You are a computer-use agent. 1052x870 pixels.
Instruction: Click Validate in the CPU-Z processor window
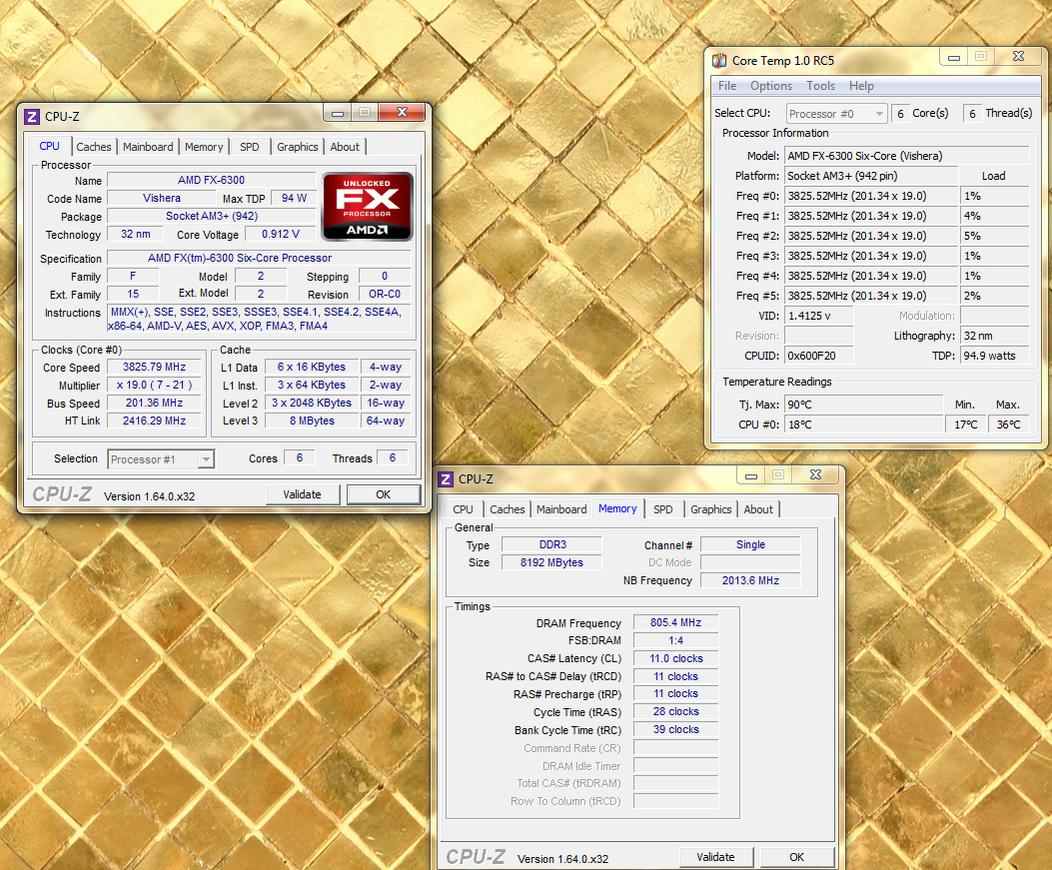(302, 494)
